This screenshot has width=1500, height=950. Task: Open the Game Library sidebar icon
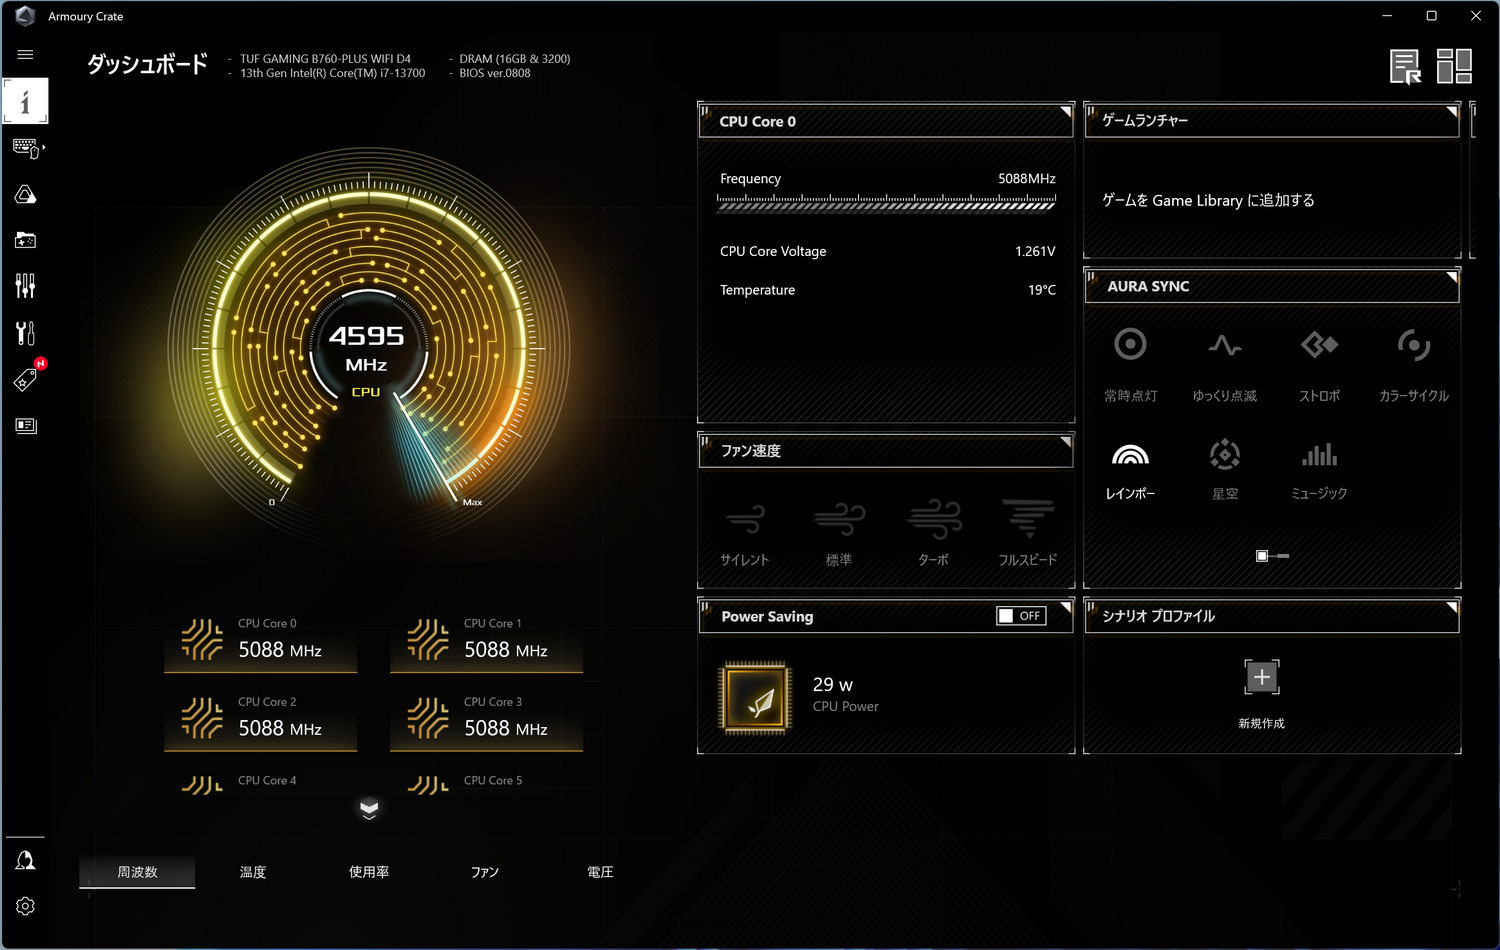click(x=26, y=240)
